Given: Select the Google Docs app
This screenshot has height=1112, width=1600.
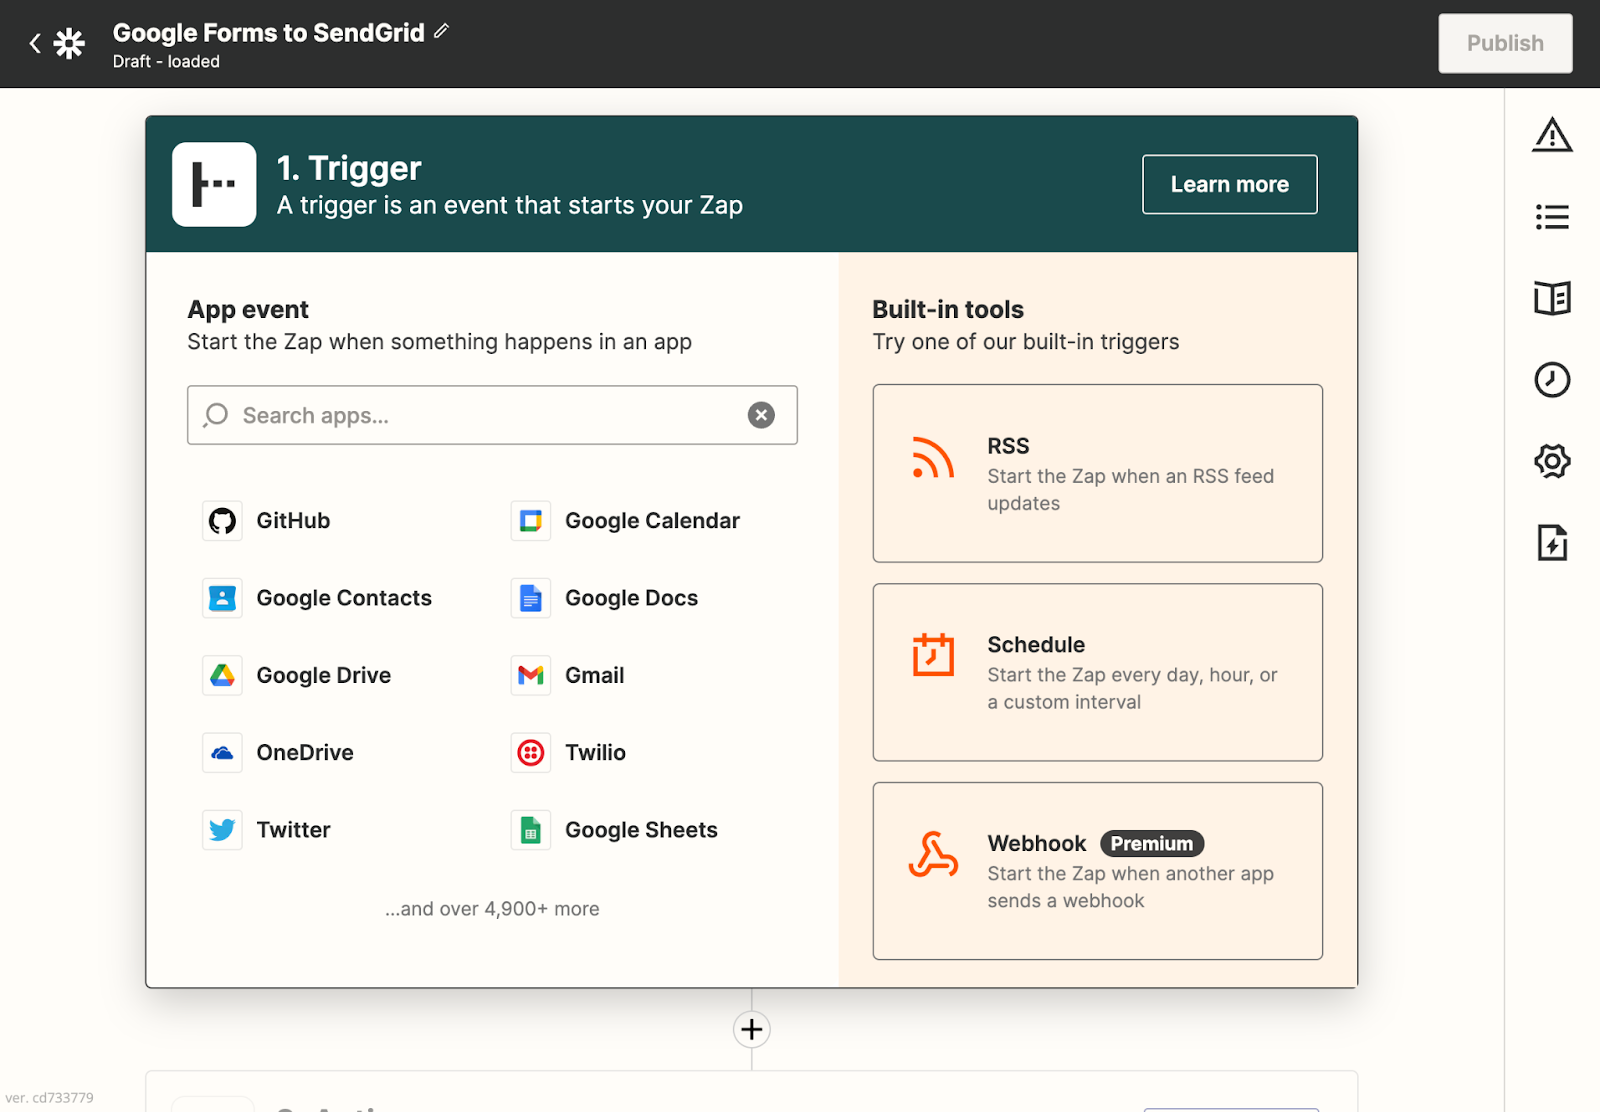Looking at the screenshot, I should [x=605, y=598].
